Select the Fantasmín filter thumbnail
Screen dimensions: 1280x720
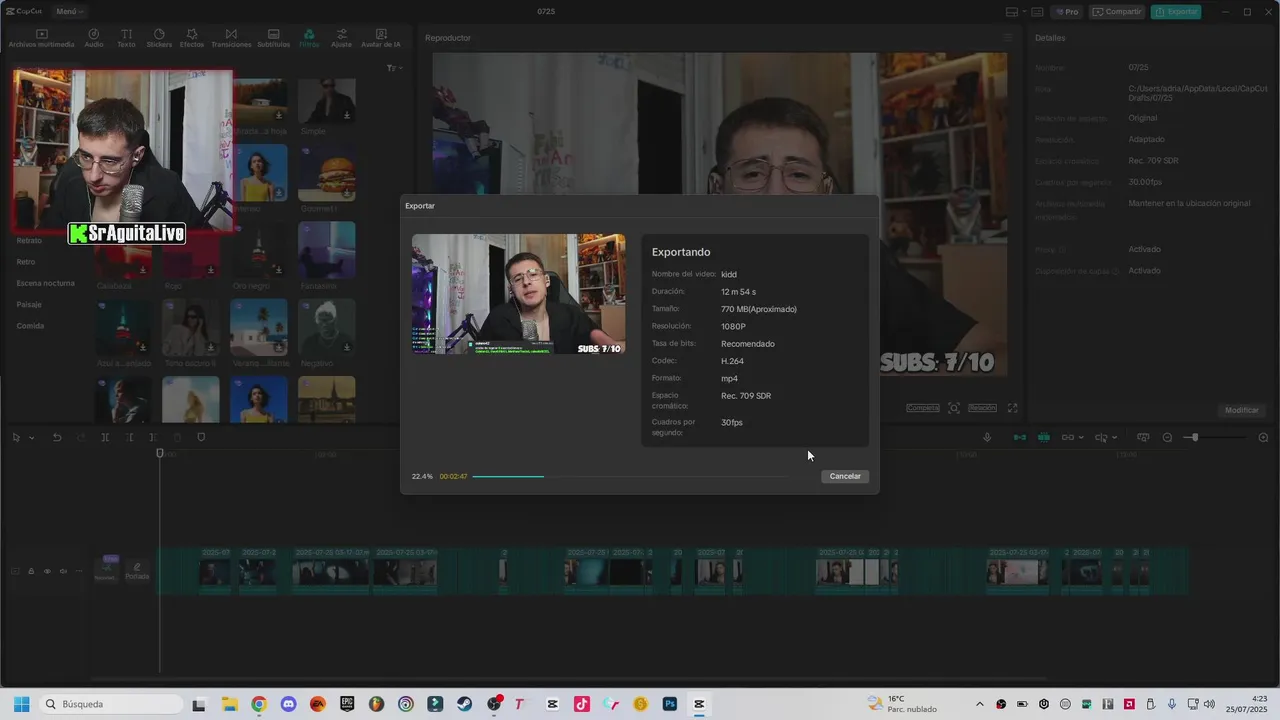pos(327,250)
